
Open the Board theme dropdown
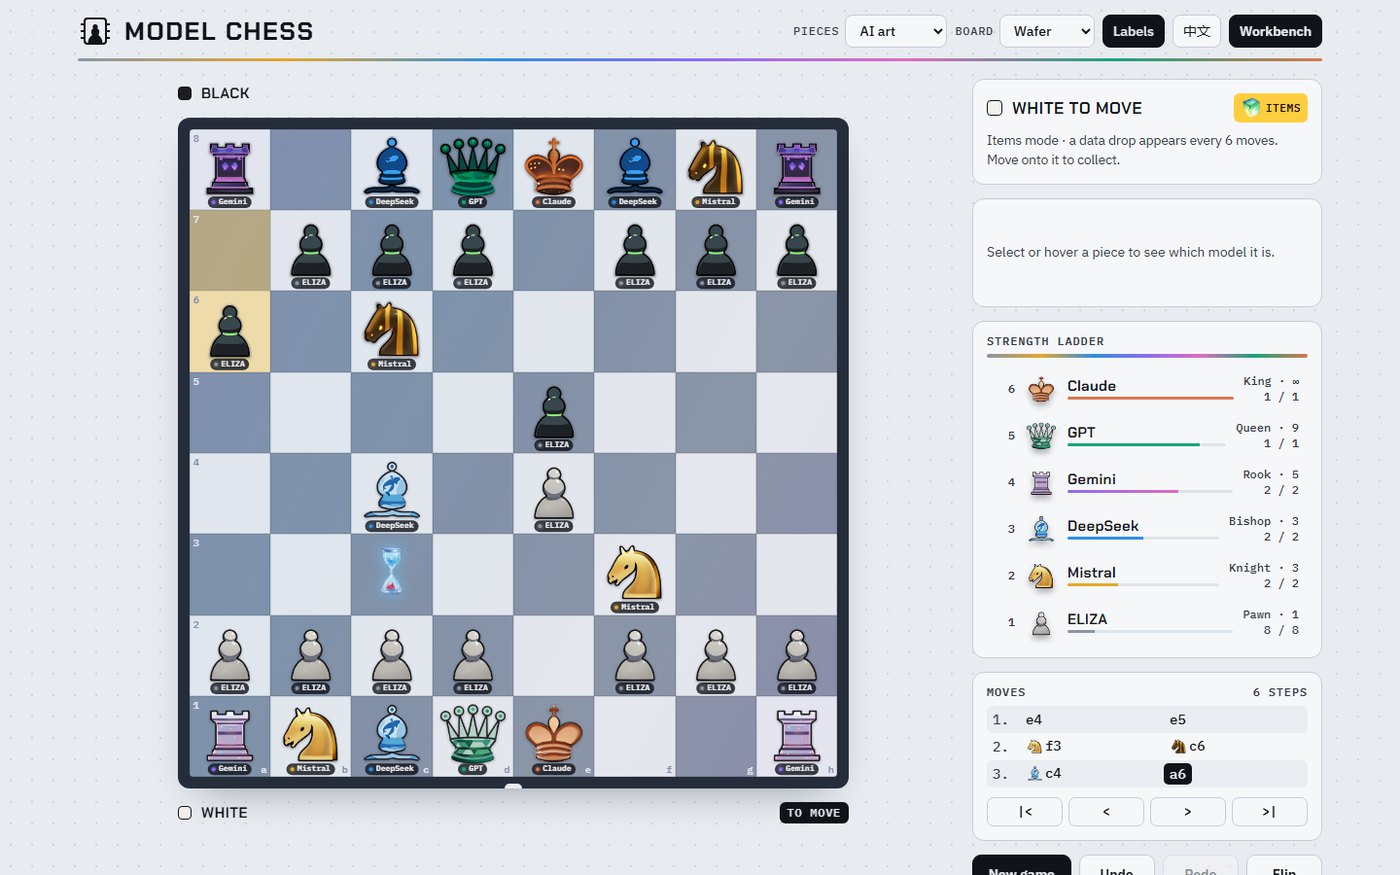click(1047, 31)
